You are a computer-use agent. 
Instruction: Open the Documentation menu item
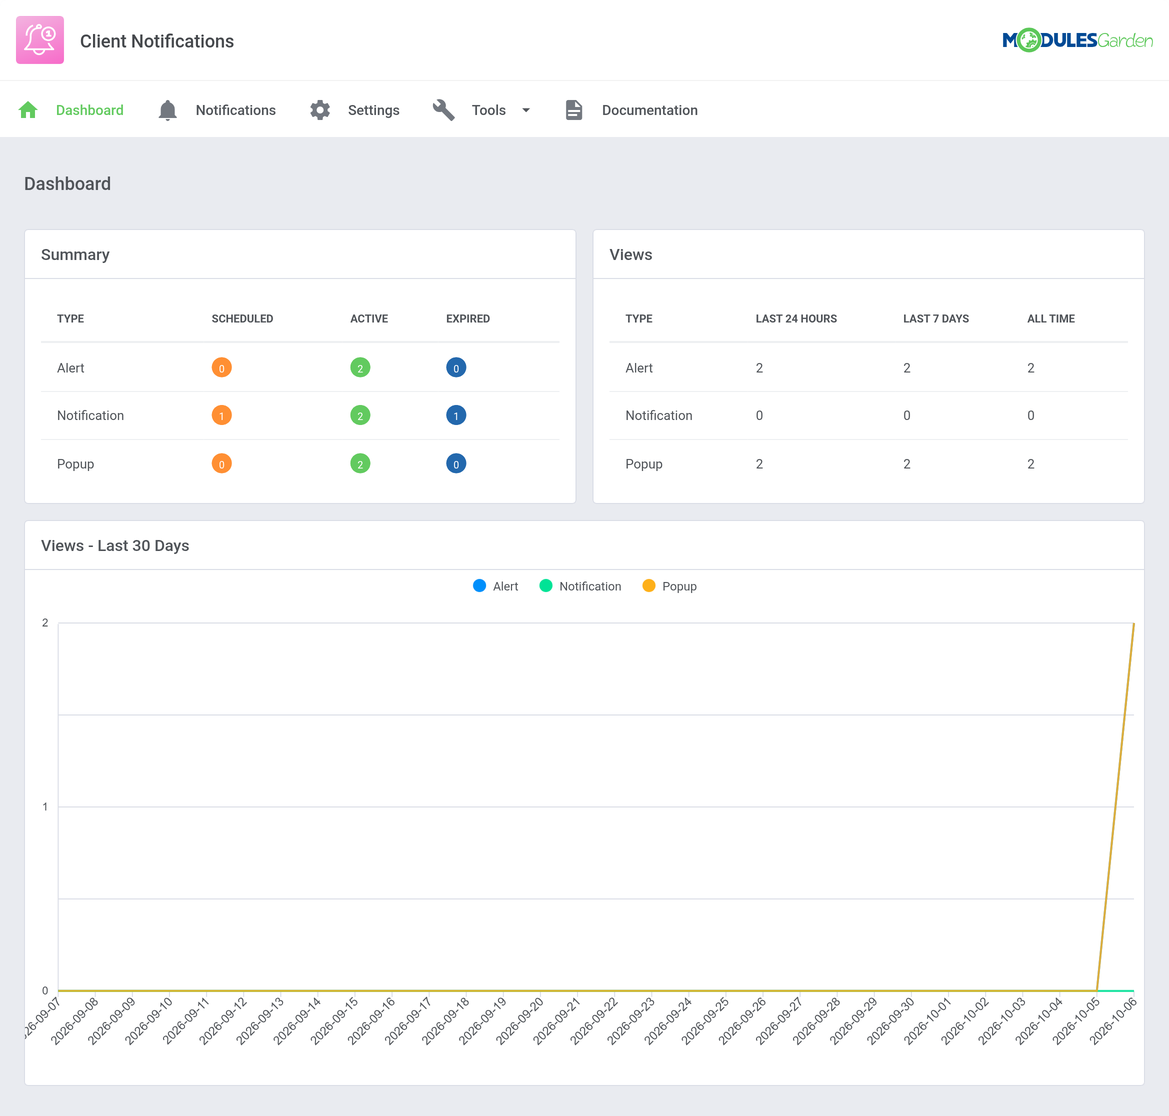[649, 110]
